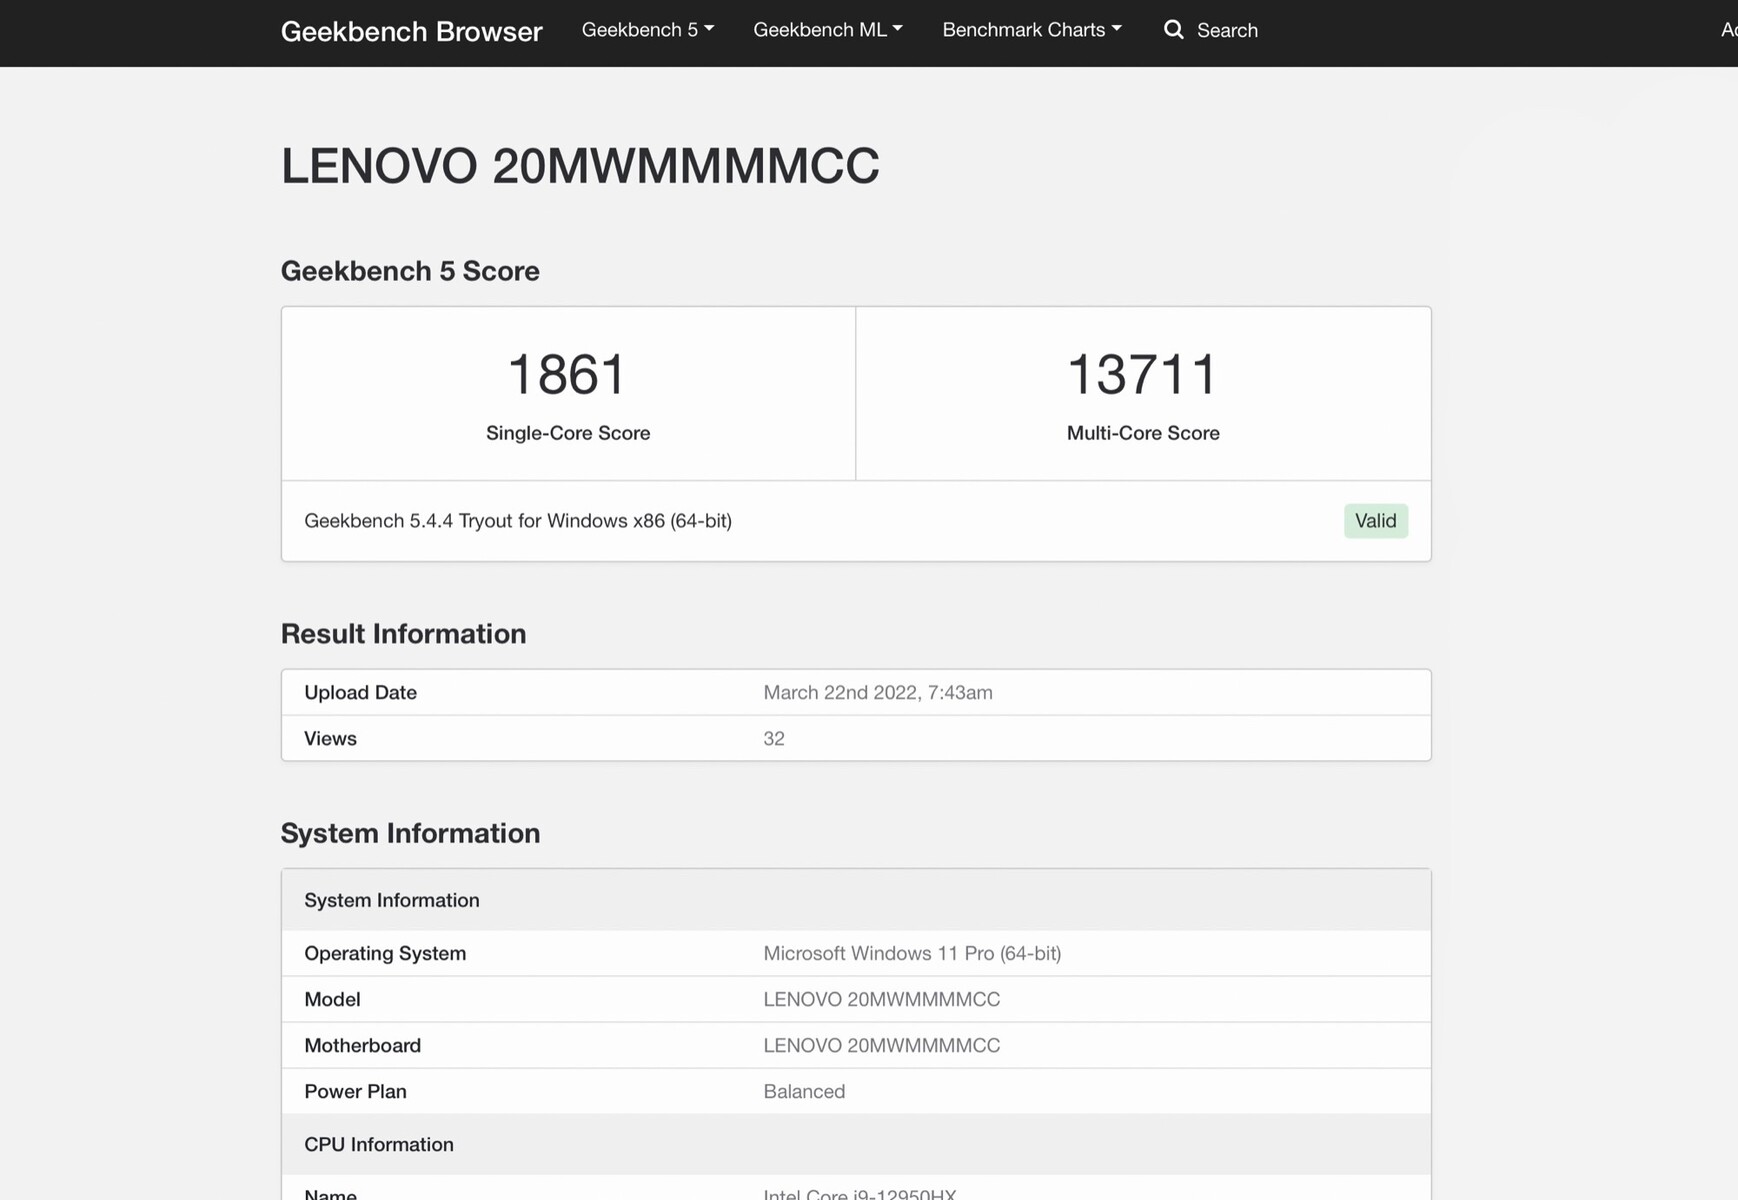Click the Search text in navbar

pos(1227,31)
